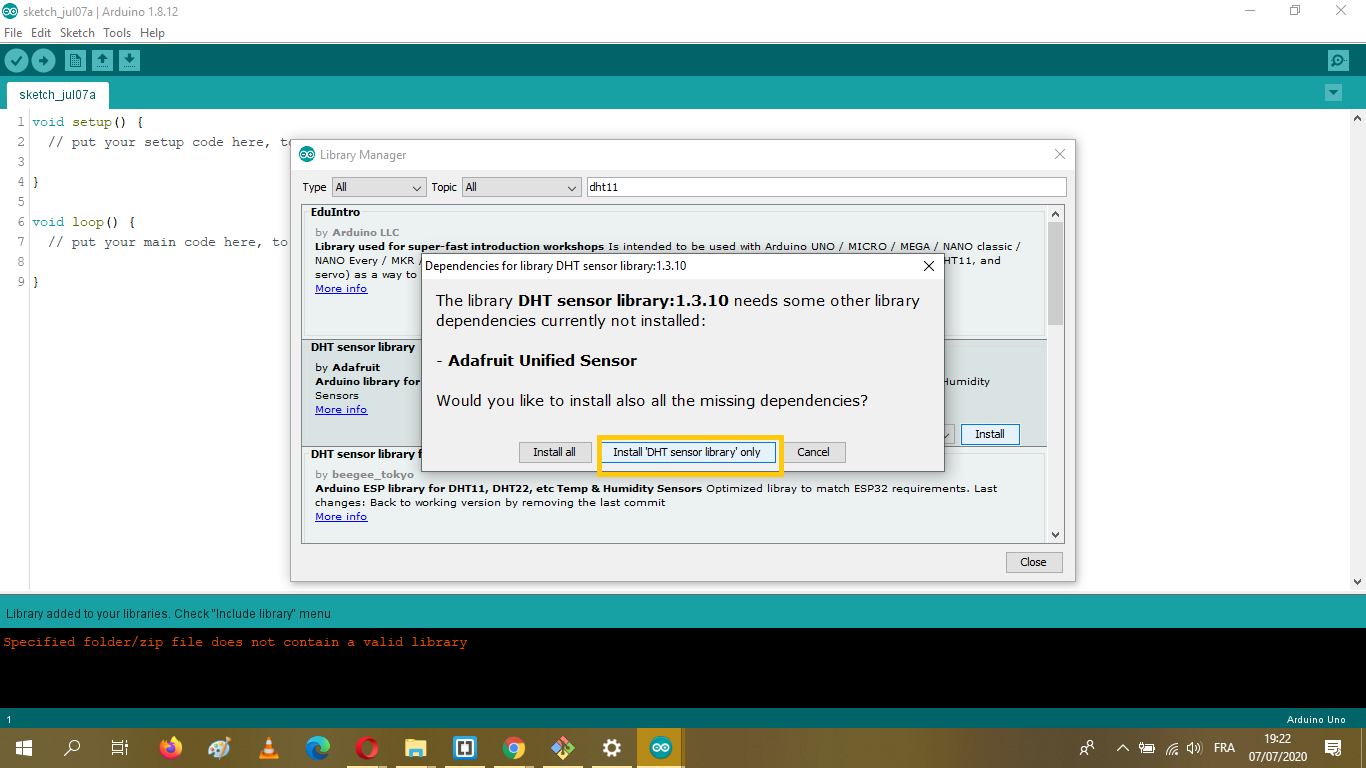Open the notification center icon
The height and width of the screenshot is (768, 1366).
pos(1333,748)
